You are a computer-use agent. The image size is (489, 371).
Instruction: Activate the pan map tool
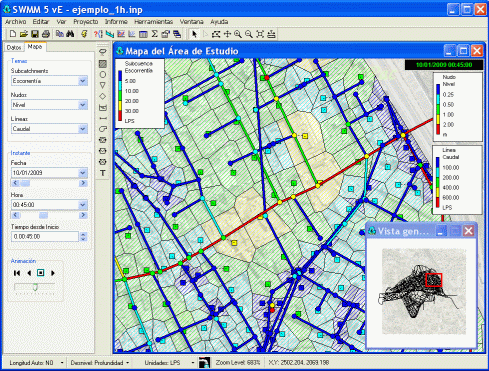click(227, 34)
